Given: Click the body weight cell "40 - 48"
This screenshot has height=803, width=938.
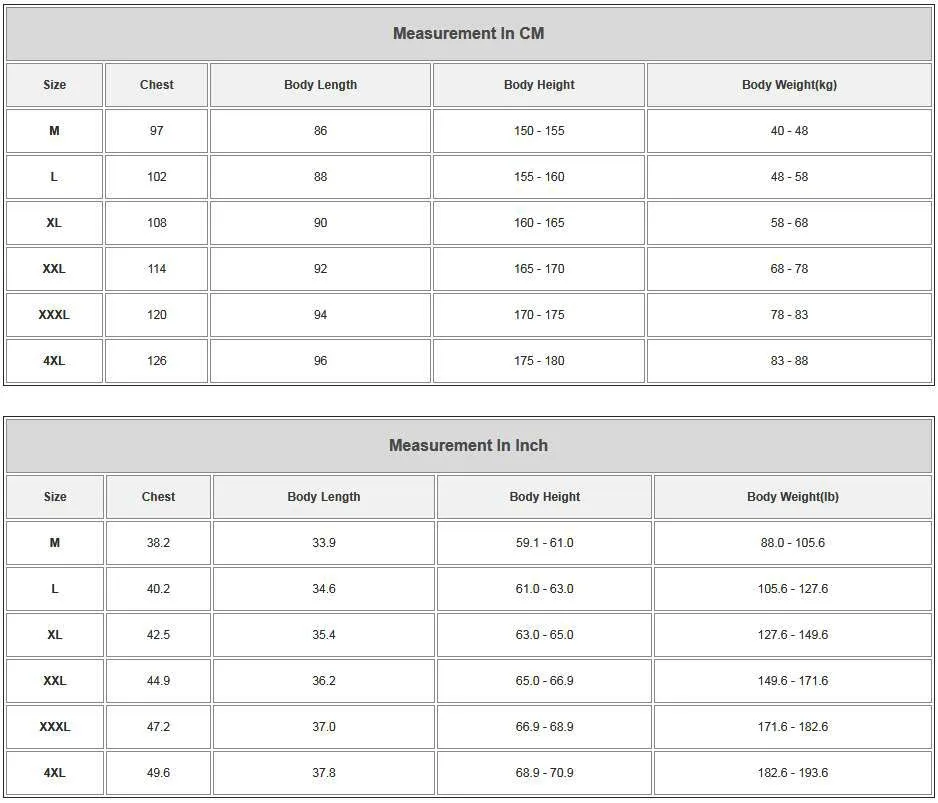Looking at the screenshot, I should click(x=789, y=131).
